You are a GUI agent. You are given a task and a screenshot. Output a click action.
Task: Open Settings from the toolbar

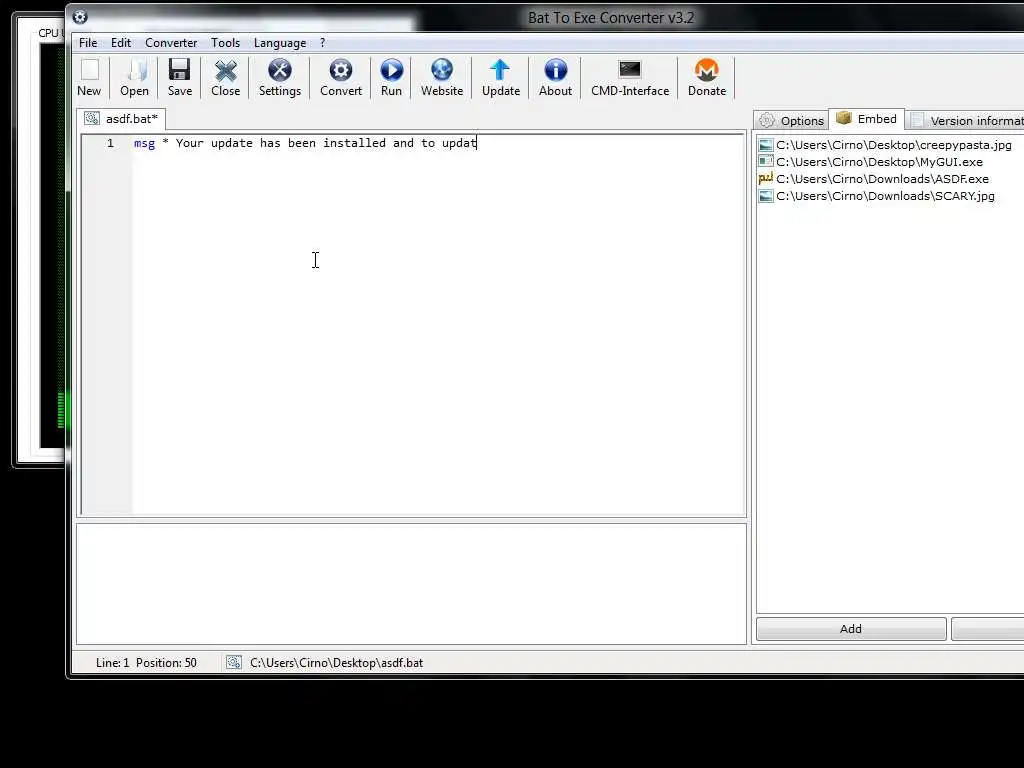(x=280, y=77)
